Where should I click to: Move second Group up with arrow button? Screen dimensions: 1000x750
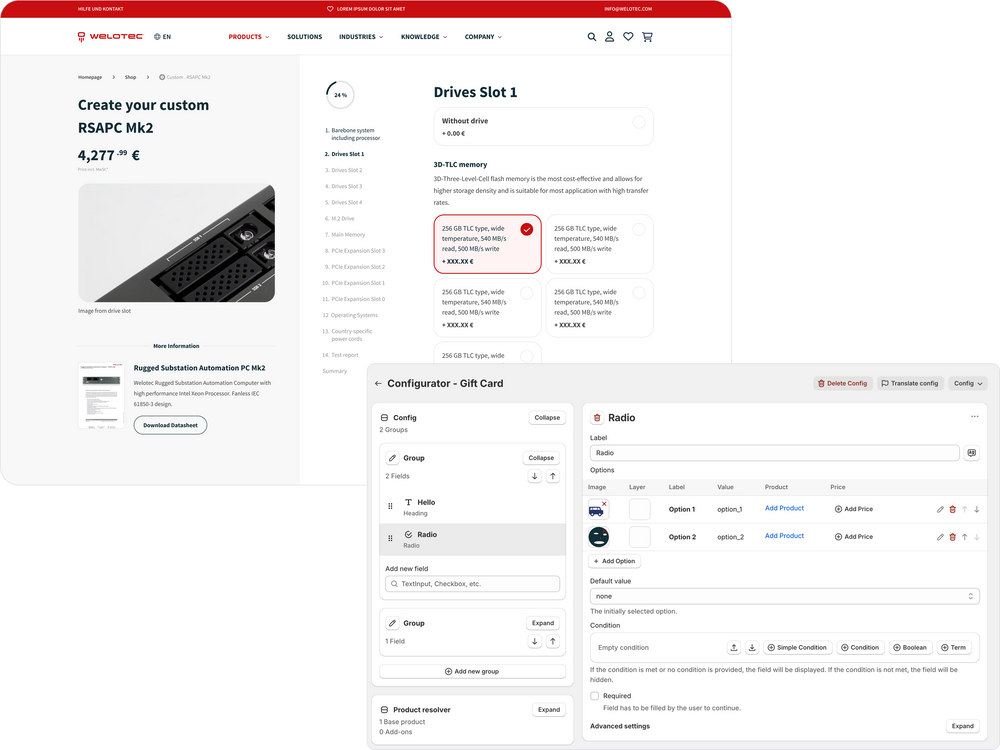click(x=553, y=642)
